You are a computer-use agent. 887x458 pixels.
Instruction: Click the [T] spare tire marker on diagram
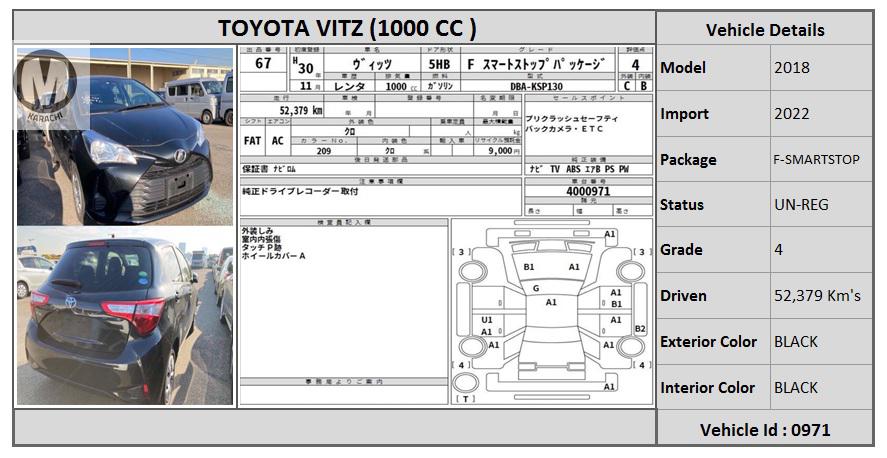point(465,399)
